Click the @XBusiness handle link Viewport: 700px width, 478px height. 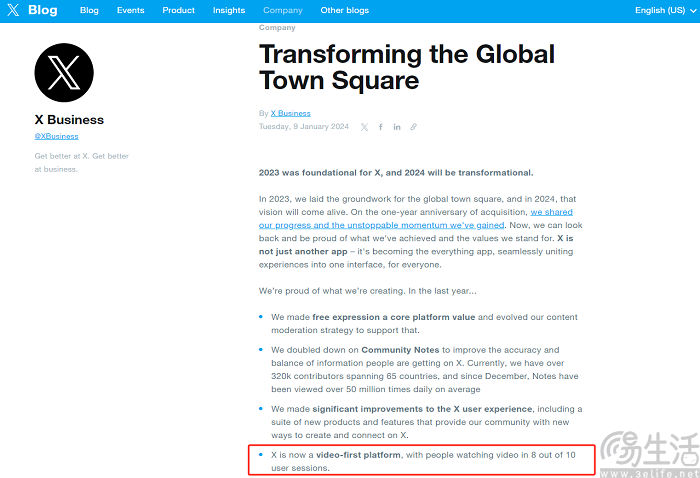tap(56, 136)
